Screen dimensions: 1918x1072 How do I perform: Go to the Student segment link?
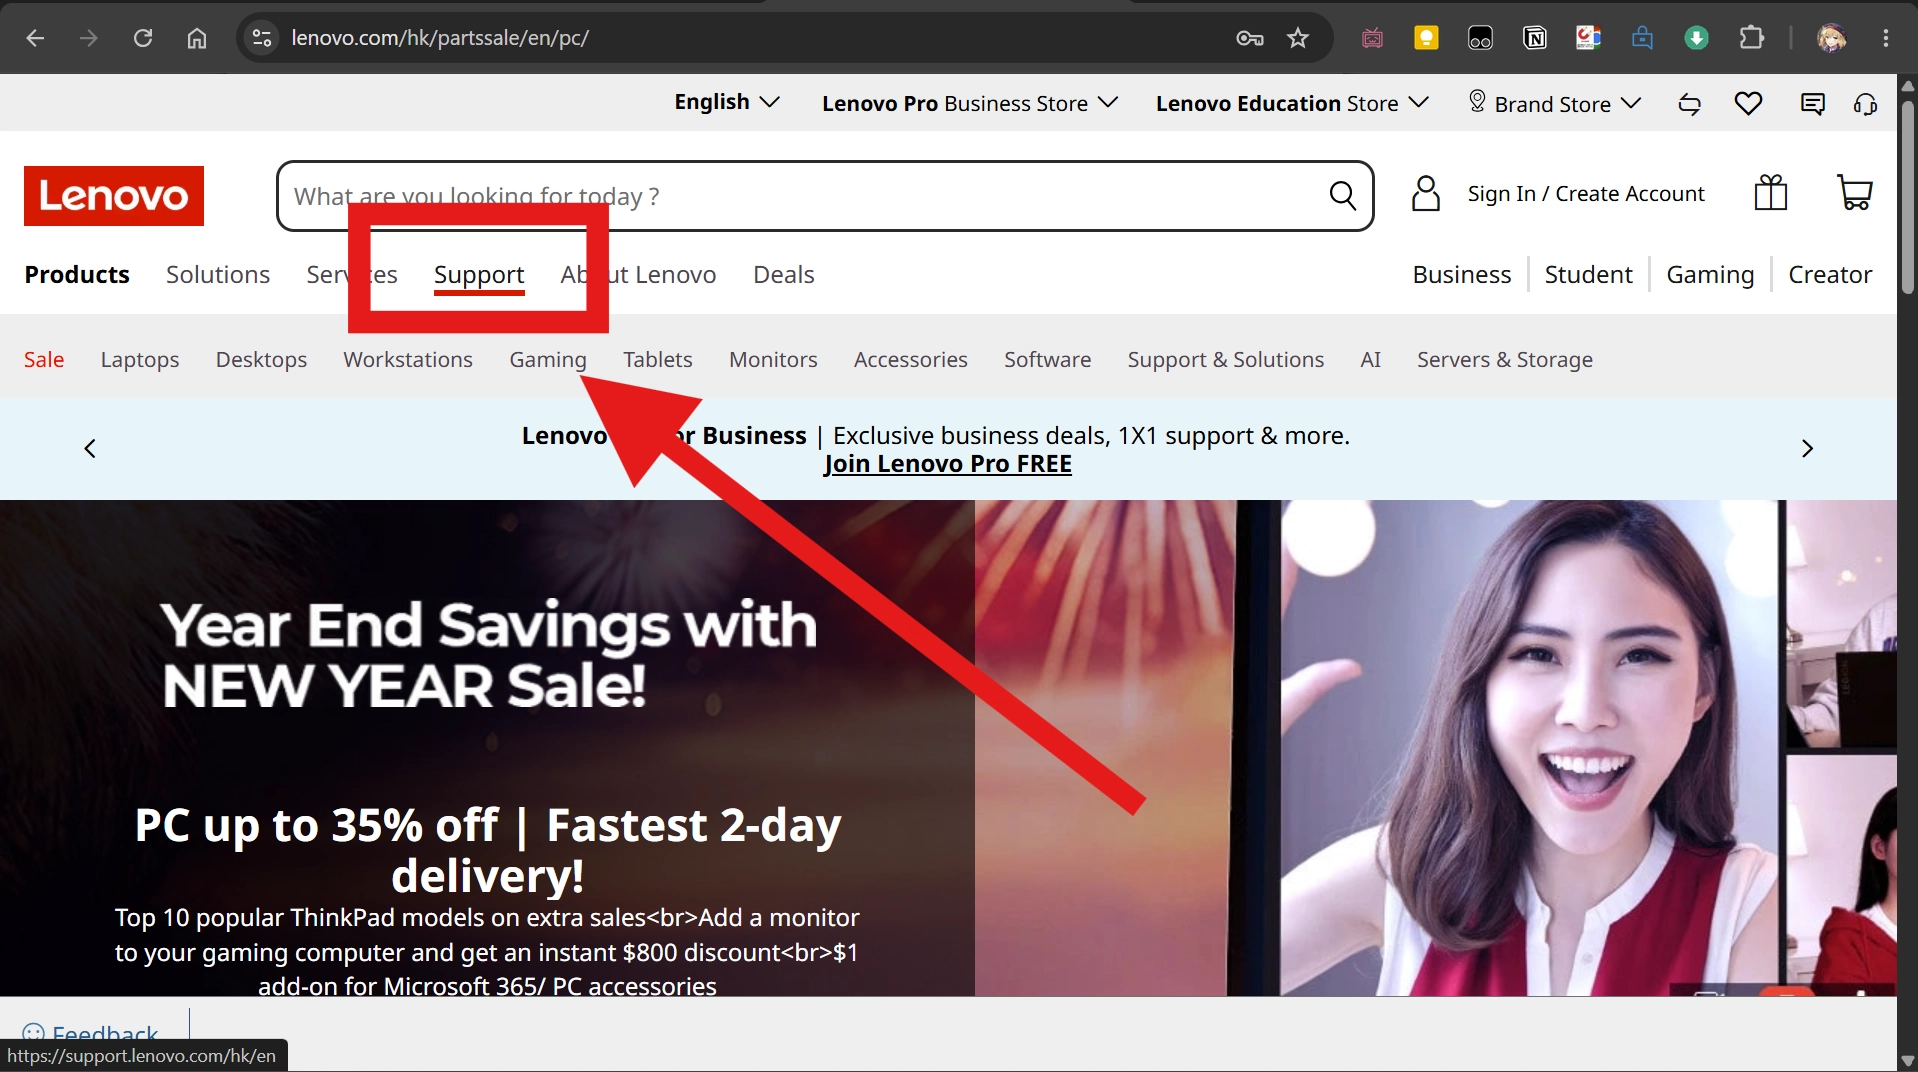click(1588, 275)
